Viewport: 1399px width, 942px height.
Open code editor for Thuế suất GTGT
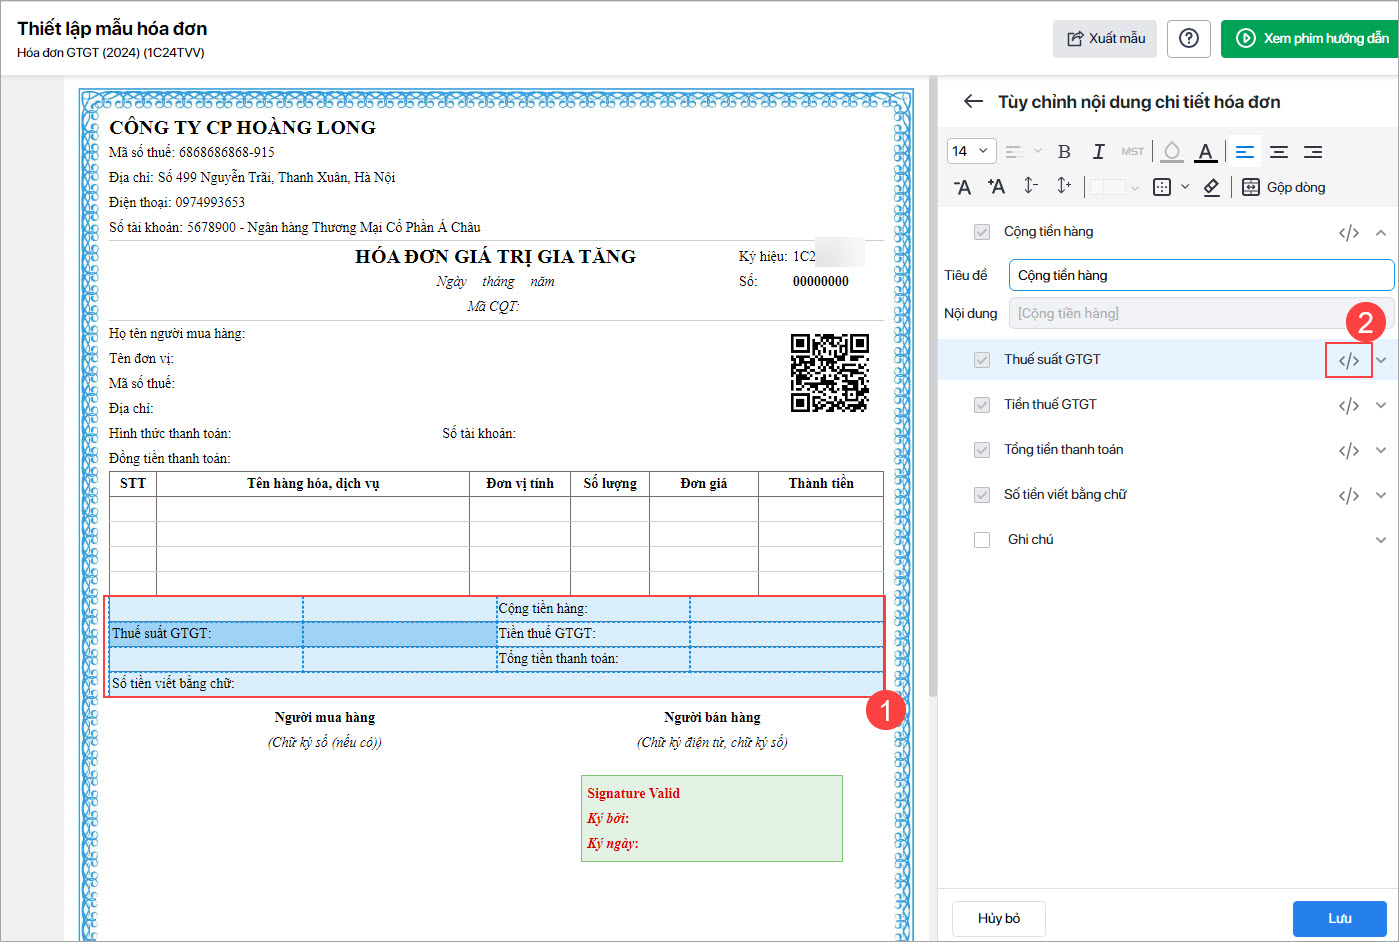(x=1348, y=360)
